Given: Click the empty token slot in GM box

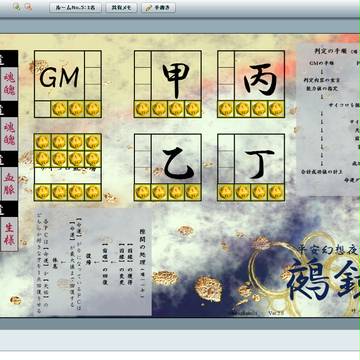Looking at the screenshot, I should [x=43, y=109].
